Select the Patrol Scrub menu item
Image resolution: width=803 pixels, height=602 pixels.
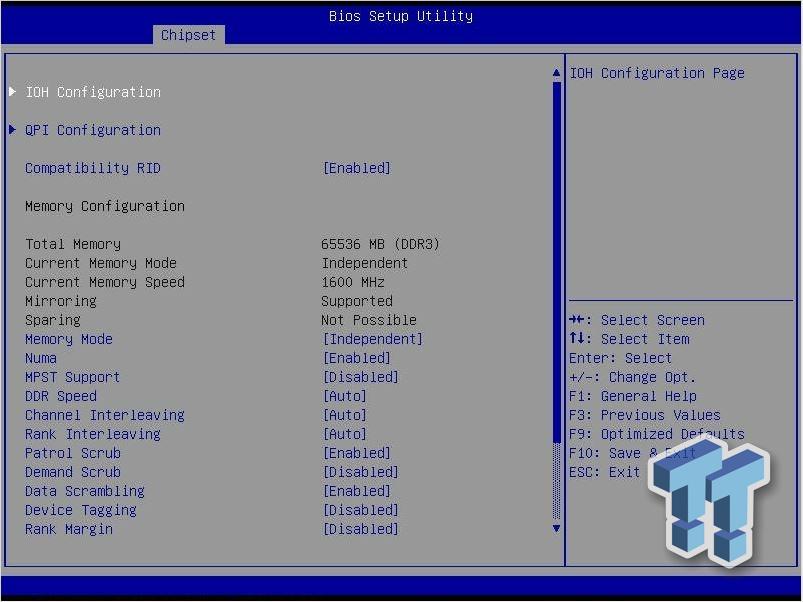point(73,453)
